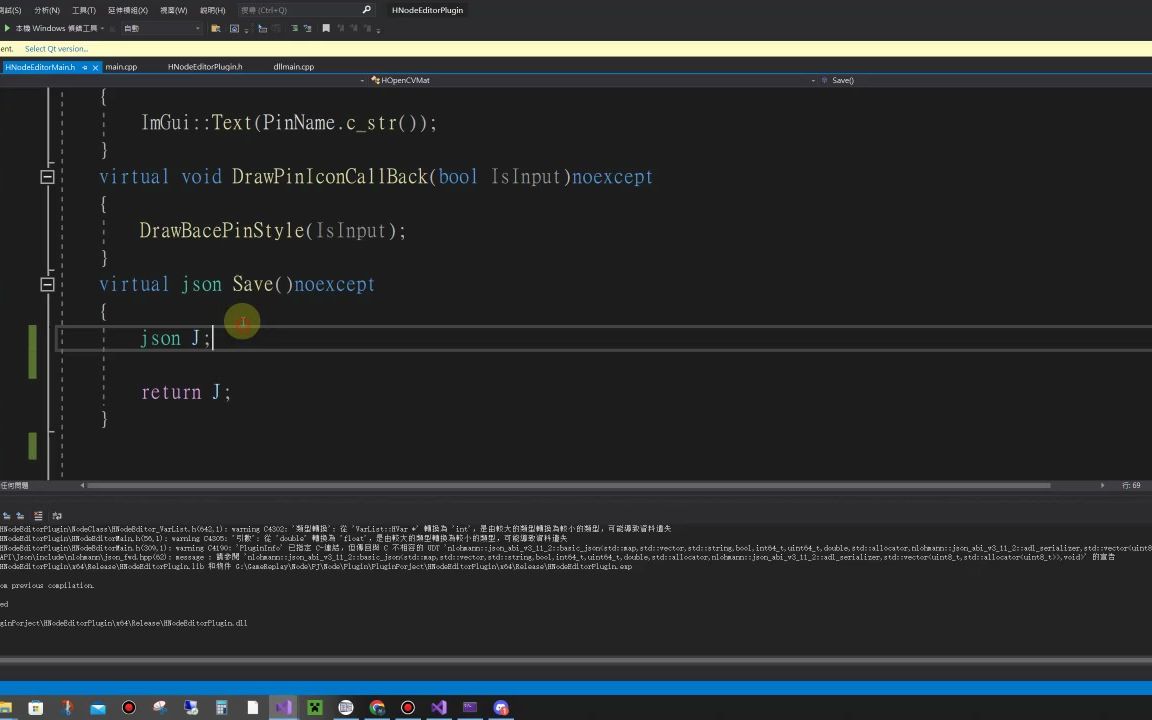Click the HNodeEditorPlugin solution name button
Viewport: 1152px width, 720px height.
[428, 10]
